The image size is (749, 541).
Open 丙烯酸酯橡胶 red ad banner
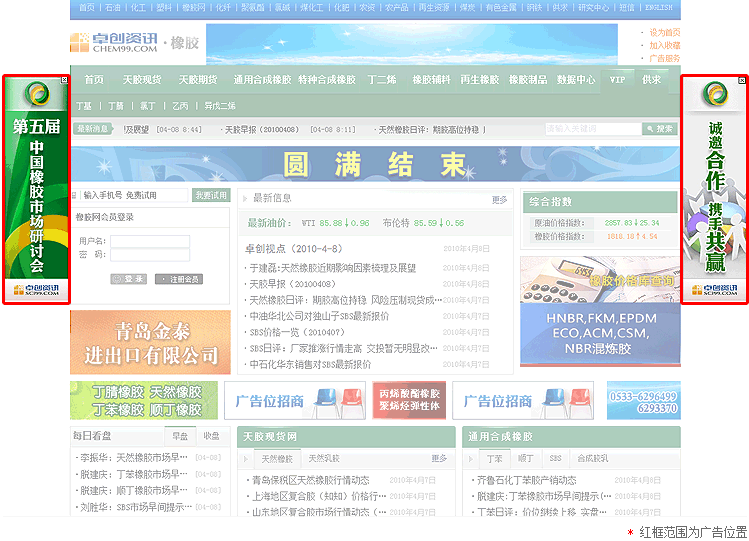(409, 400)
